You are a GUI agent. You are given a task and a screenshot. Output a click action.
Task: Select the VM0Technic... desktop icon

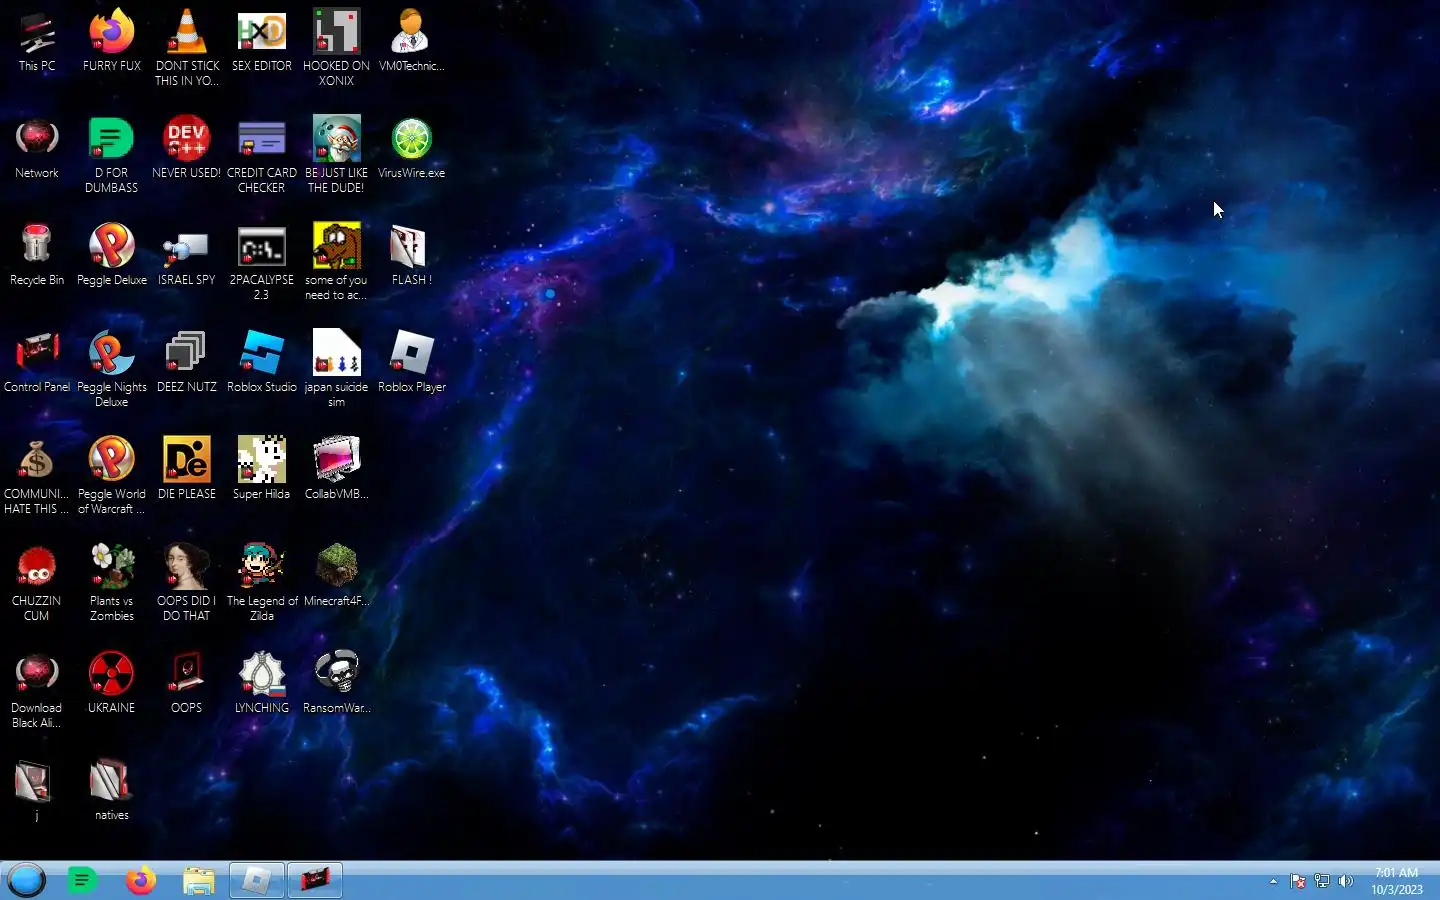pyautogui.click(x=411, y=42)
